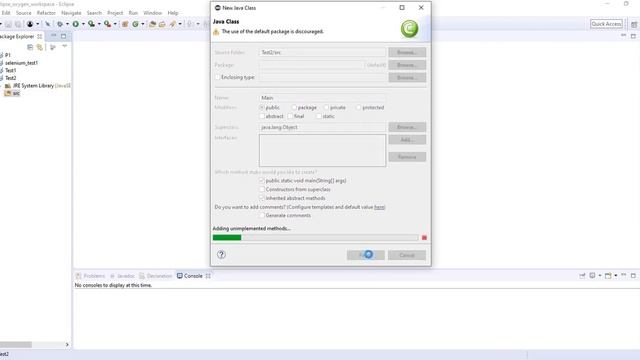Click the Debug bug icon in toolbar
The height and width of the screenshot is (360, 640).
[x=60, y=24]
